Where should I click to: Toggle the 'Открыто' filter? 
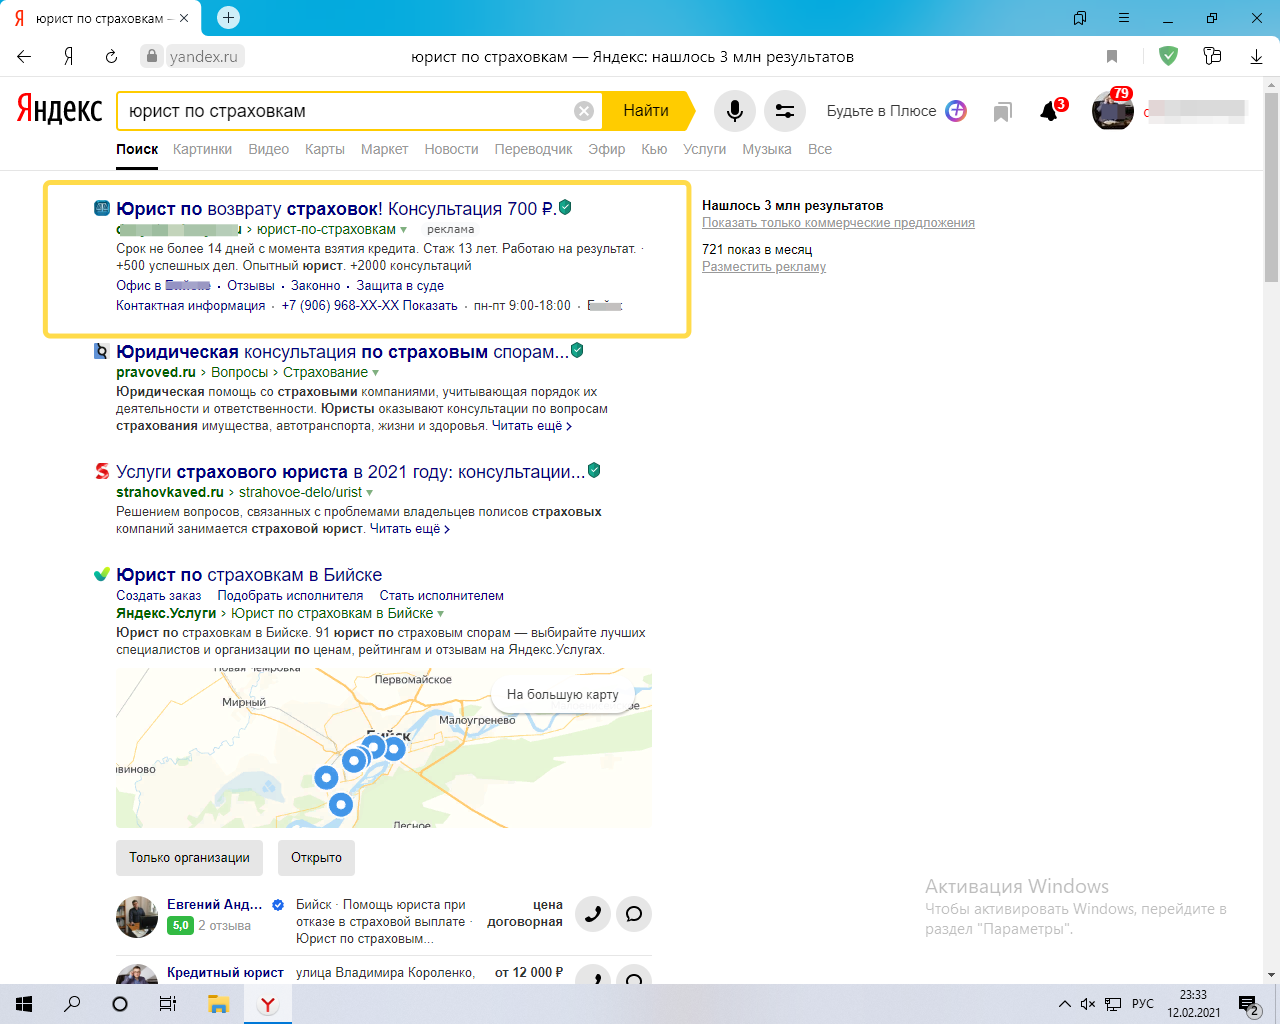tap(316, 858)
